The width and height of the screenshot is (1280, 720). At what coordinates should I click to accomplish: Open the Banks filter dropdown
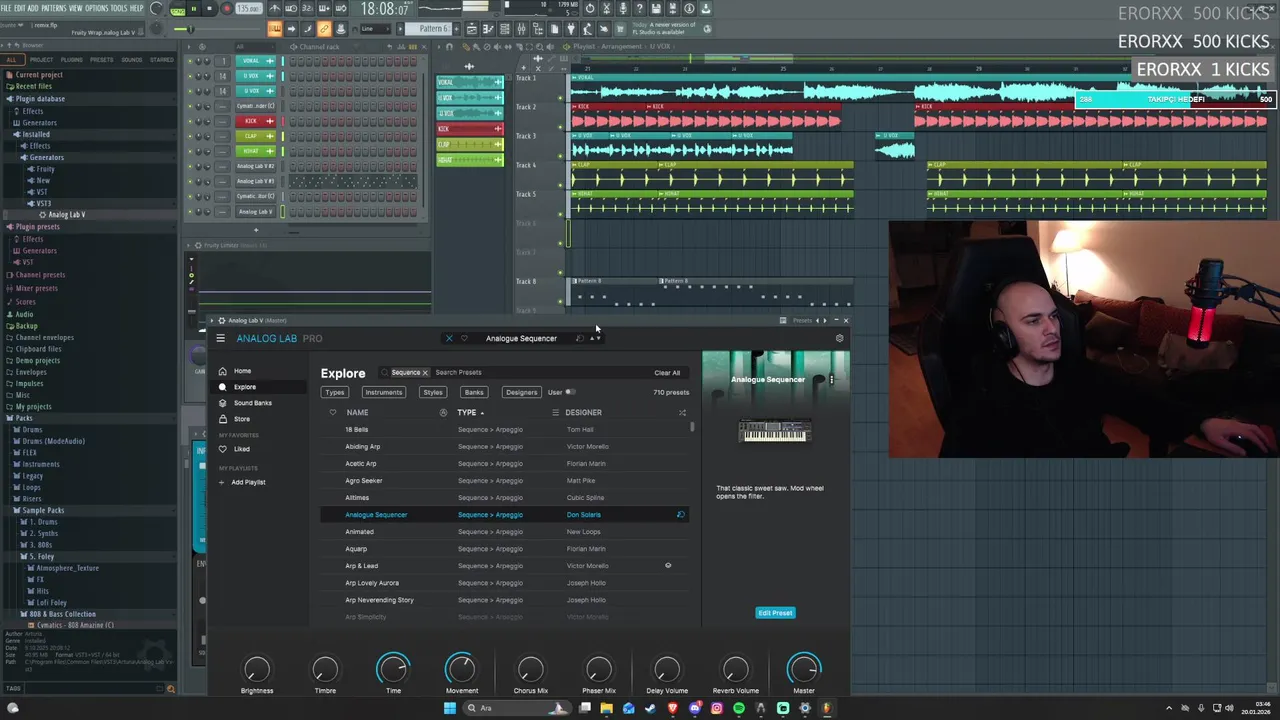474,392
